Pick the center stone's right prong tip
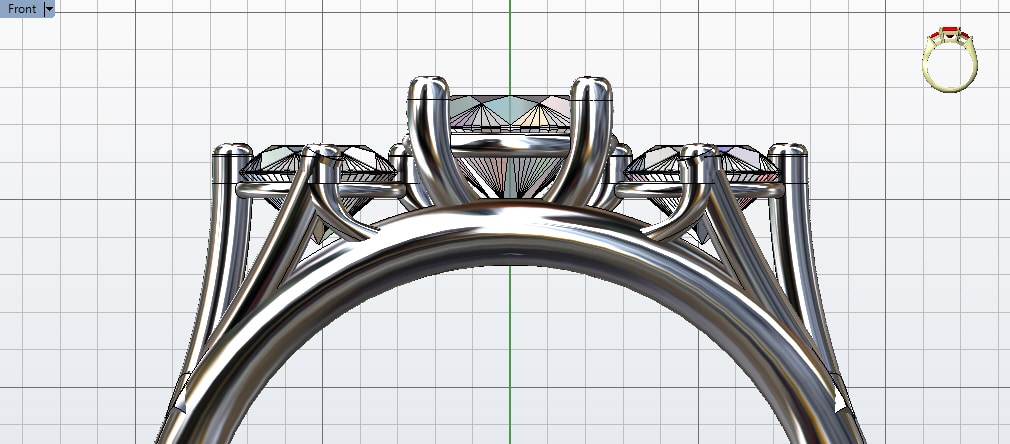 [591, 83]
